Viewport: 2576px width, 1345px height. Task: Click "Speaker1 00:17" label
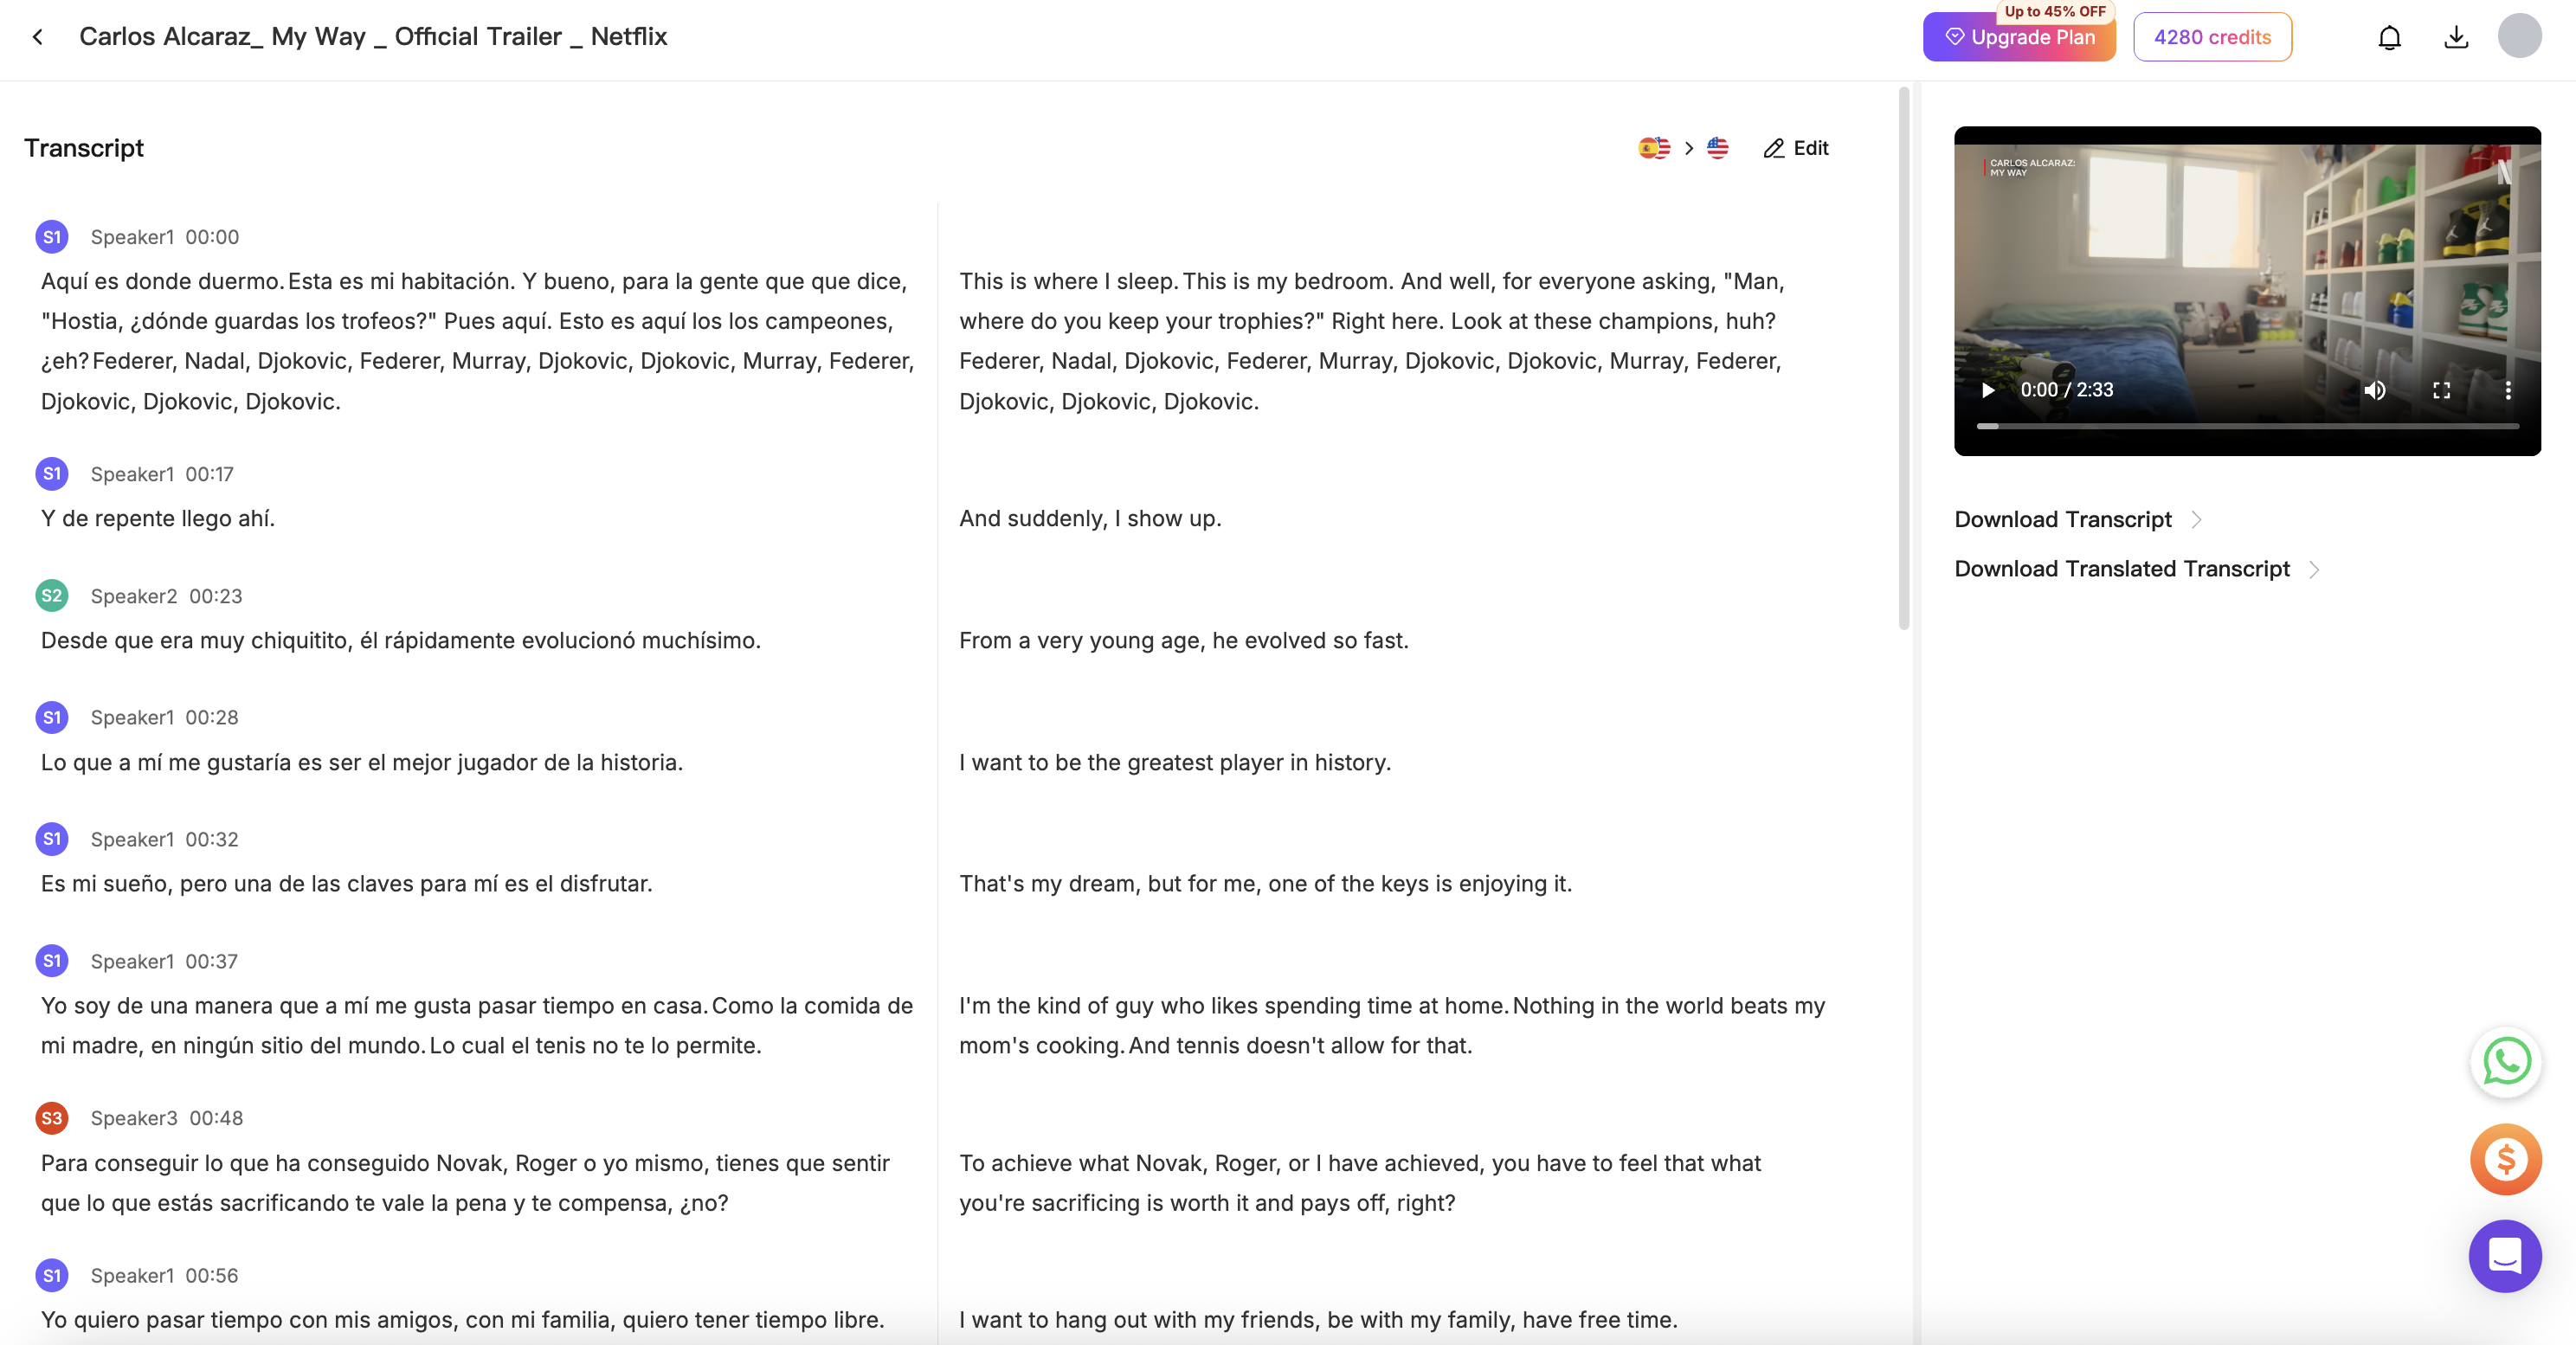click(162, 474)
